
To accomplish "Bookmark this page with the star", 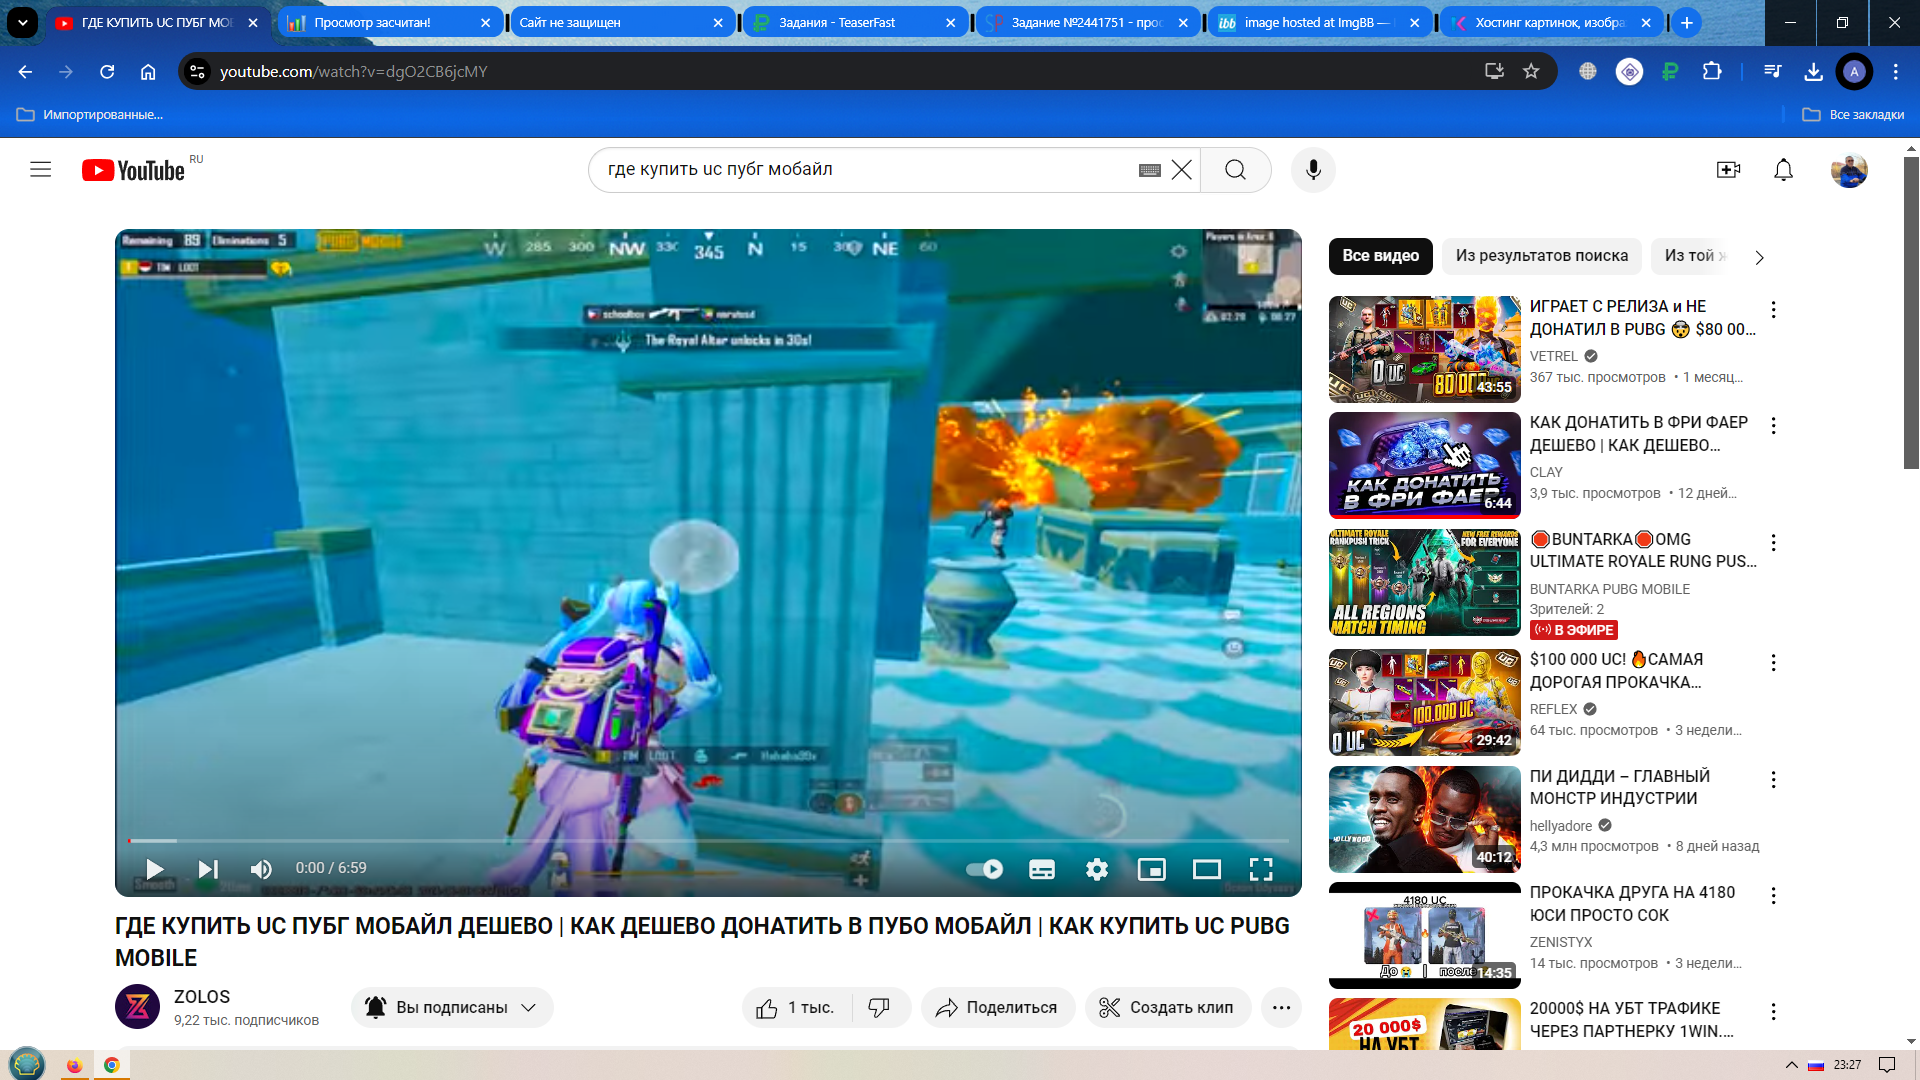I will coord(1531,71).
